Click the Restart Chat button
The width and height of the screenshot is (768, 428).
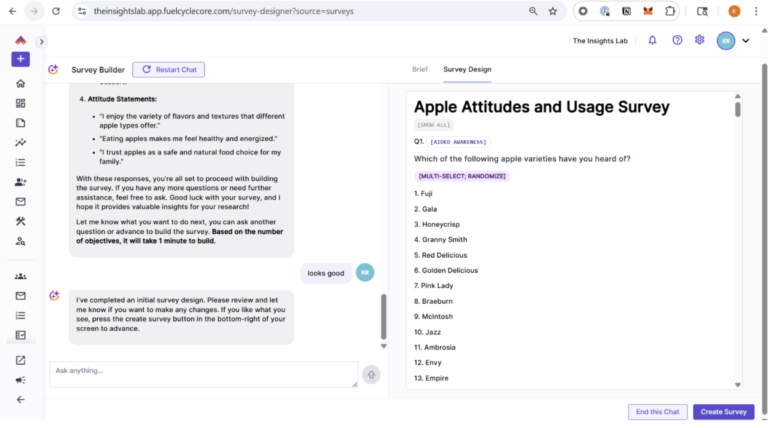coord(169,69)
